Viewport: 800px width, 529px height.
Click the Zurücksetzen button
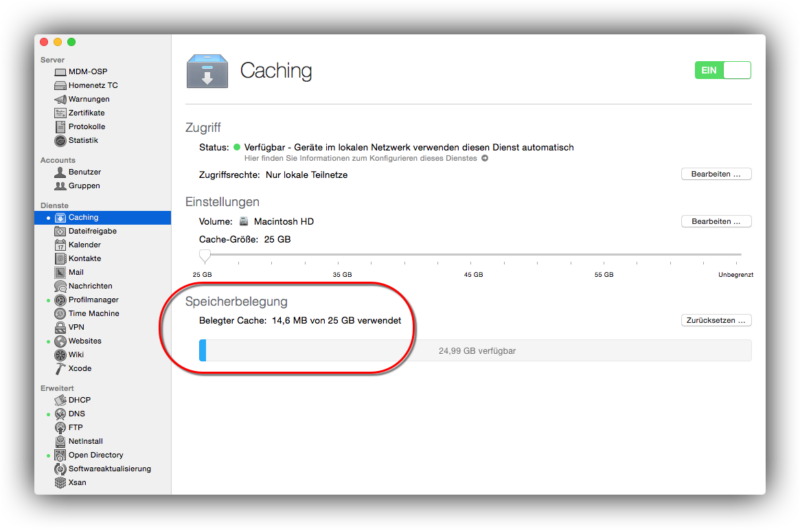click(x=716, y=320)
